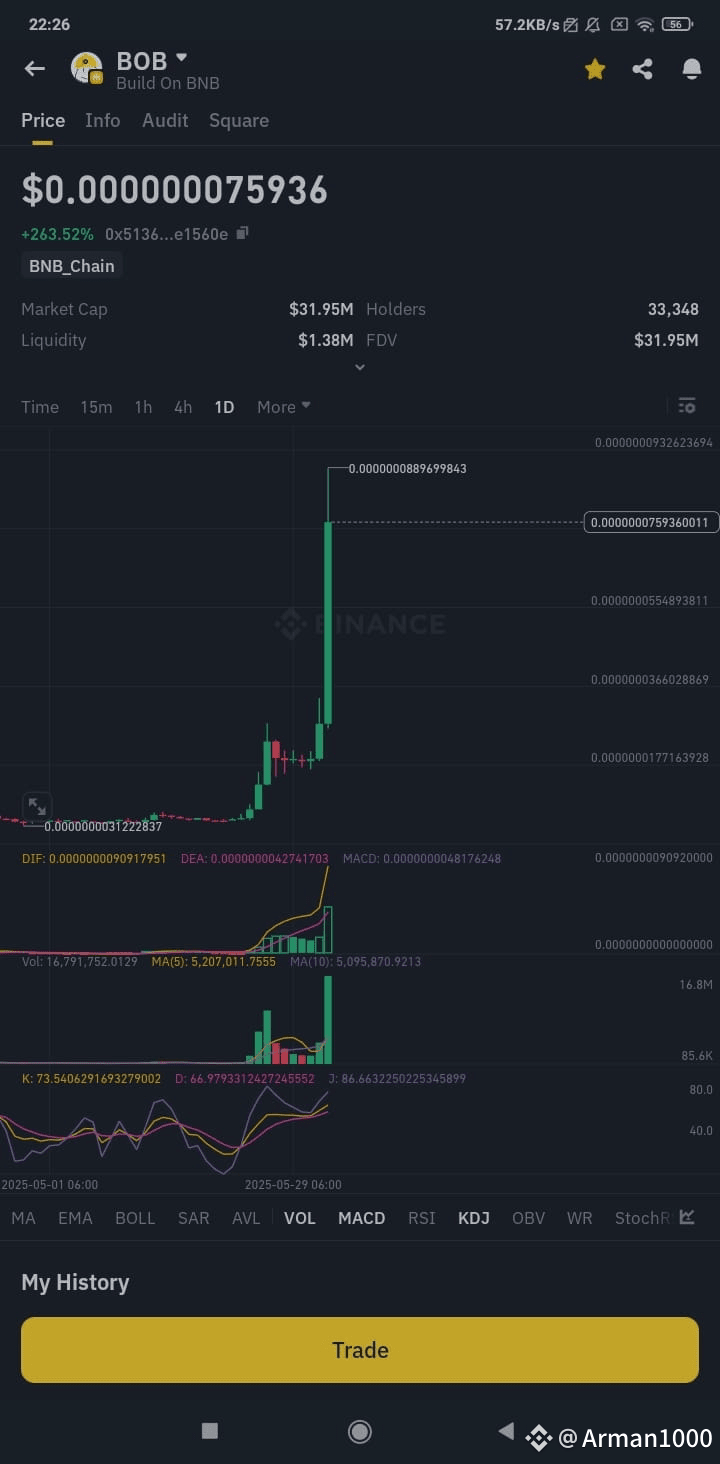Viewport: 720px width, 1464px height.
Task: Tap the My History heading
Action: (x=75, y=1282)
